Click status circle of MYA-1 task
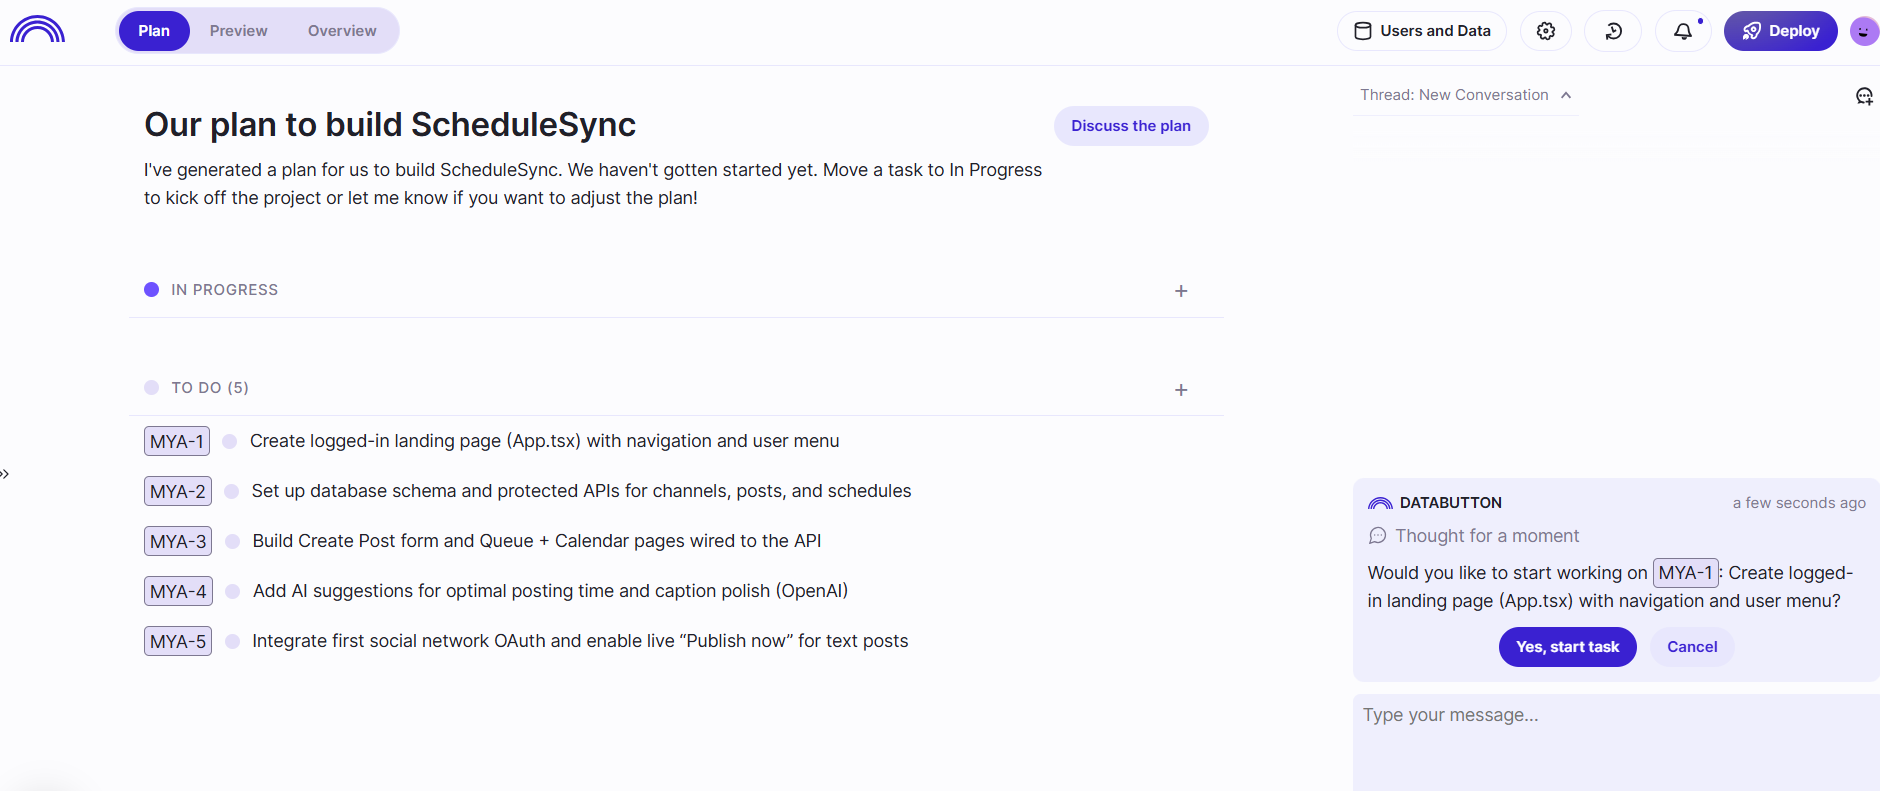The height and width of the screenshot is (791, 1880). [230, 441]
